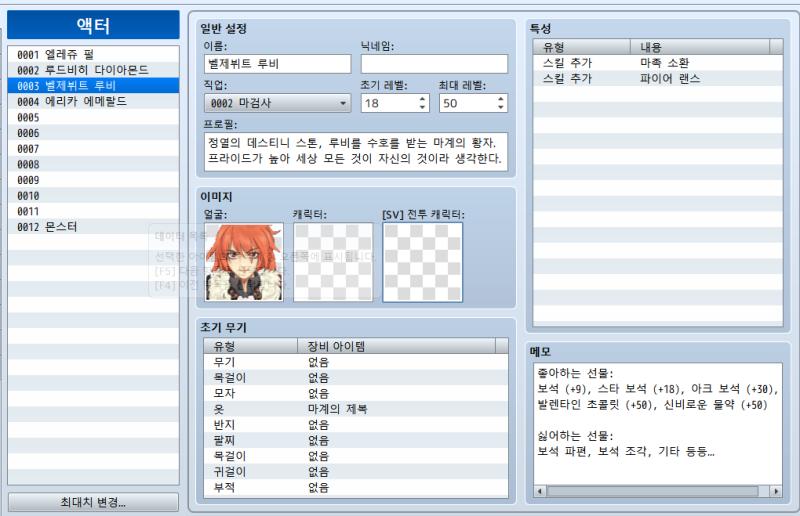Select actor 0001 엘레쥬 펄
800x516 pixels.
tap(93, 54)
